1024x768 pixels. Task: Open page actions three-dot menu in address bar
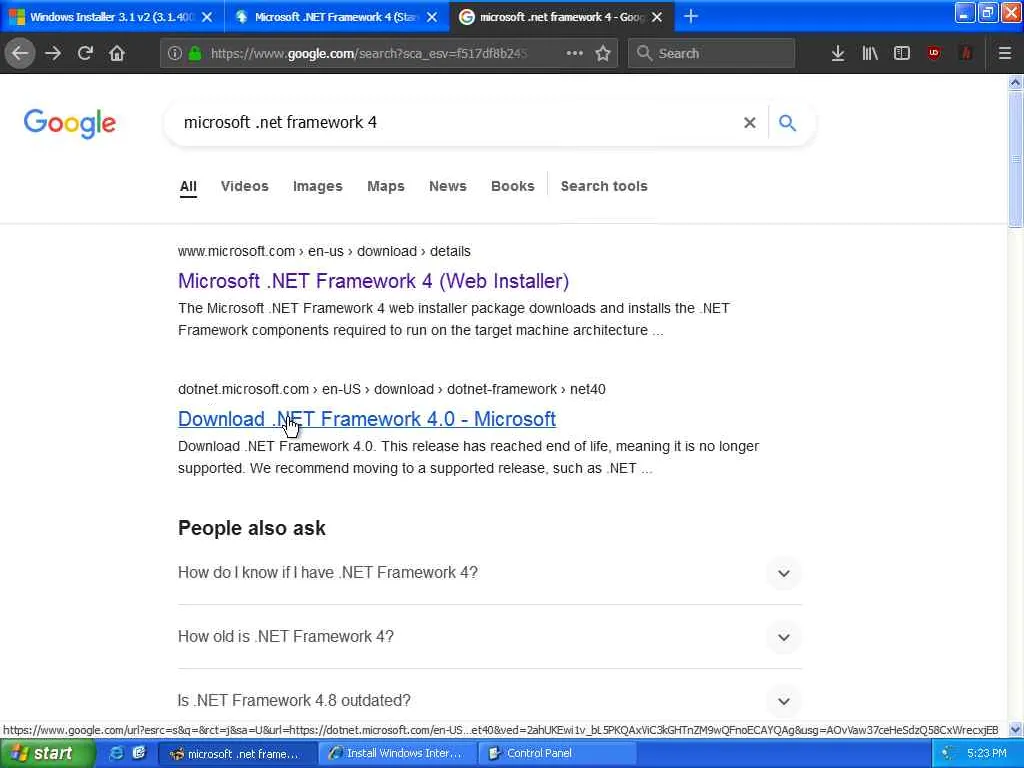coord(574,53)
